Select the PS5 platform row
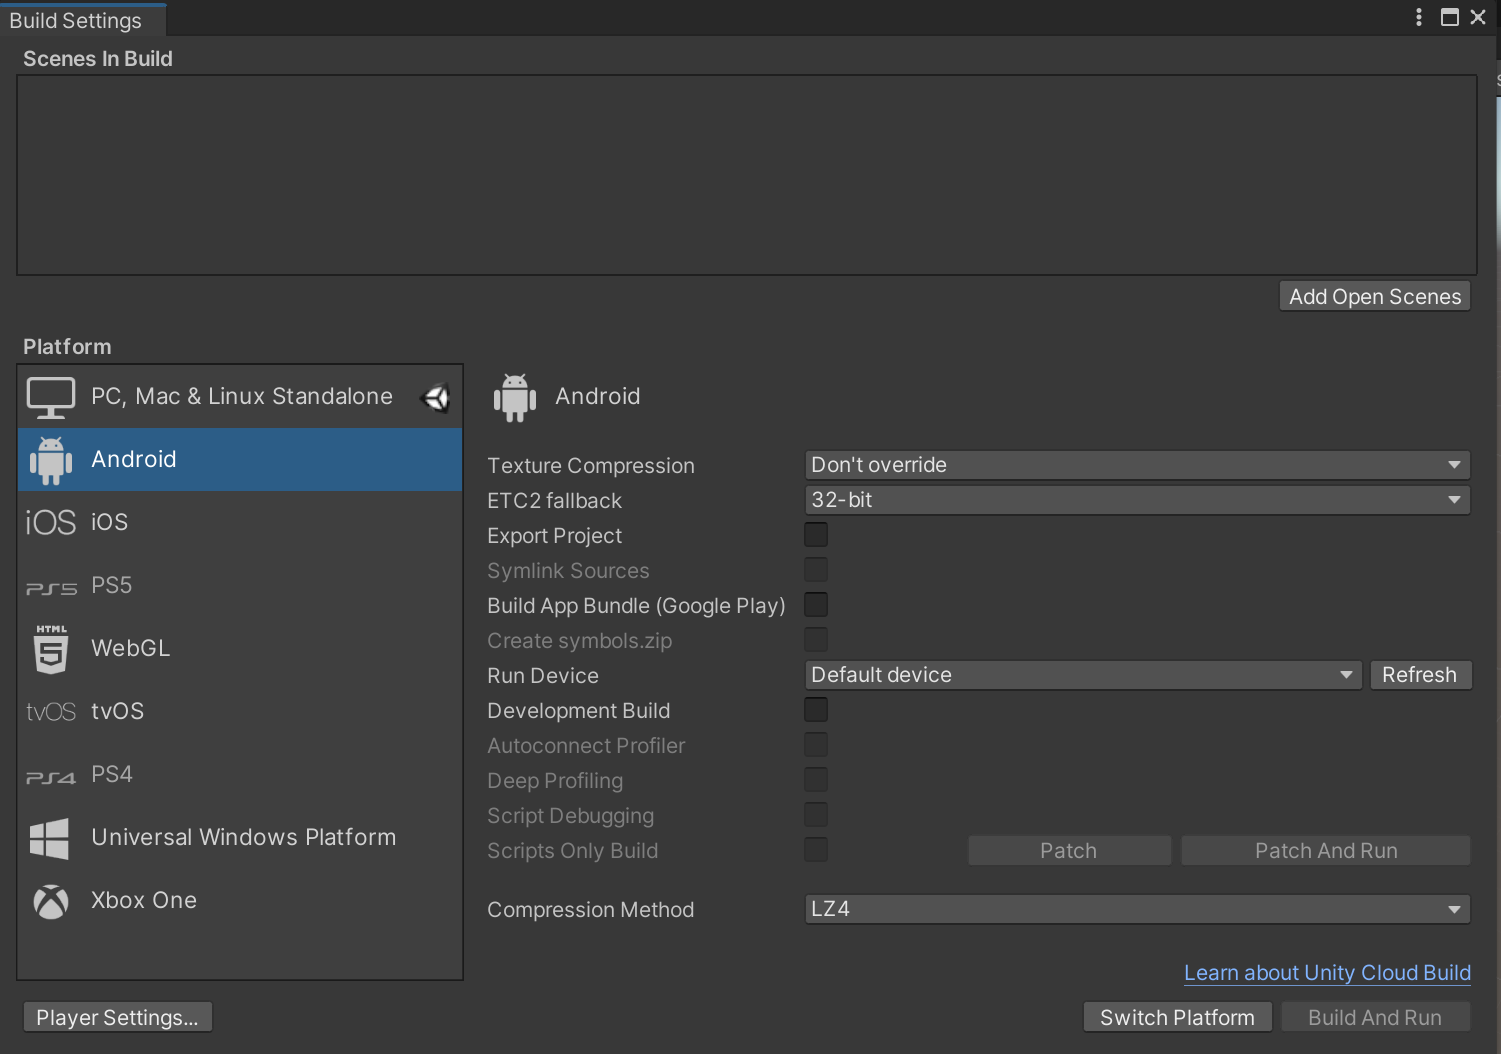The height and width of the screenshot is (1054, 1501). coord(240,586)
